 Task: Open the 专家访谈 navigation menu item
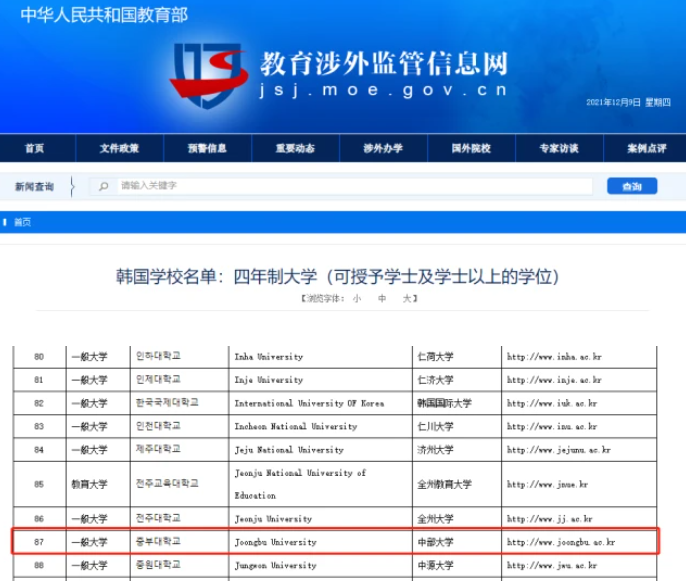point(559,148)
